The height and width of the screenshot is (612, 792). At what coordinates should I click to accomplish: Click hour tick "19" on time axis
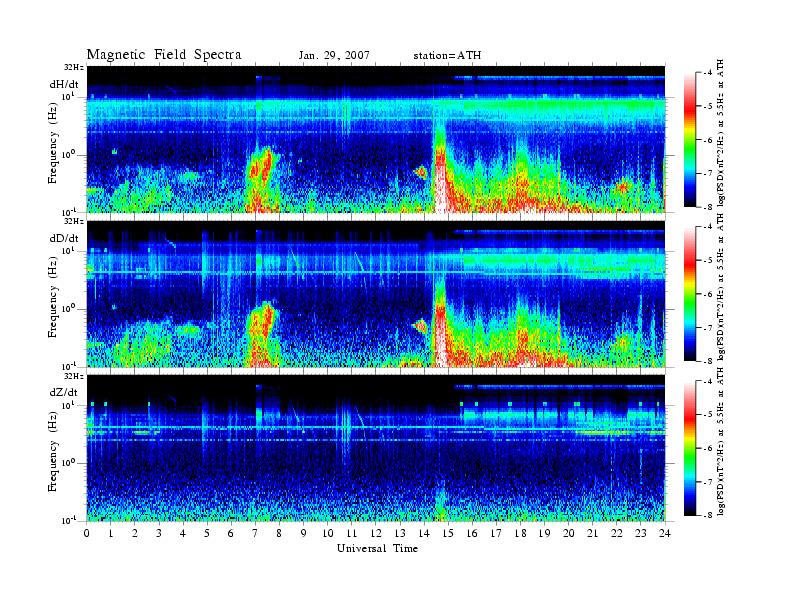tap(544, 533)
